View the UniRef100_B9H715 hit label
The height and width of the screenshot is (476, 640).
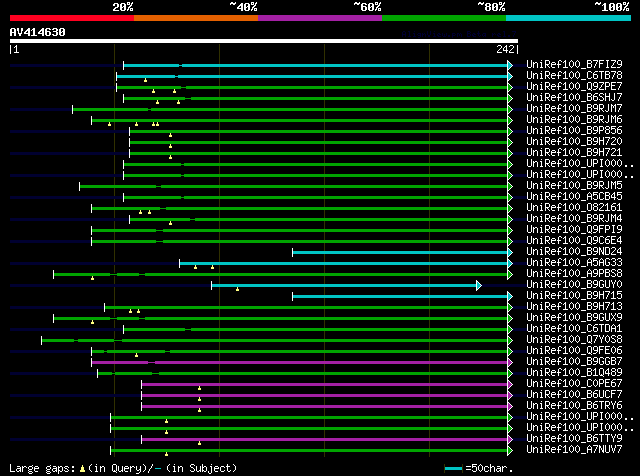[x=574, y=296]
